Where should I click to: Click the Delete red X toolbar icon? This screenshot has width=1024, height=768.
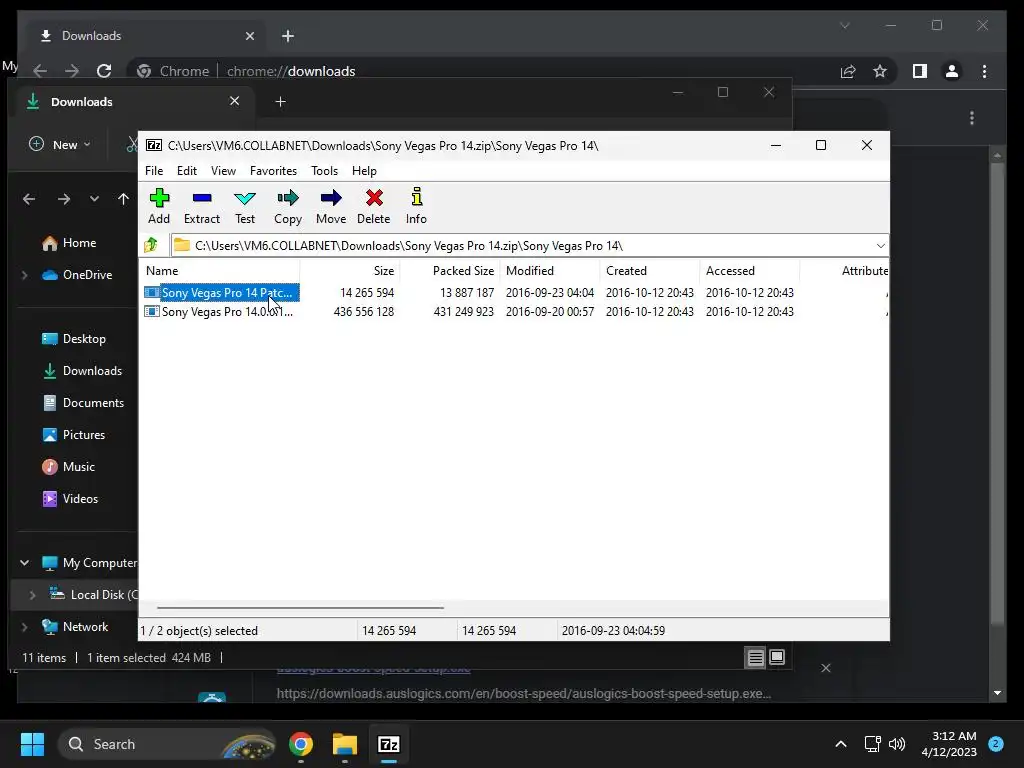tap(374, 206)
